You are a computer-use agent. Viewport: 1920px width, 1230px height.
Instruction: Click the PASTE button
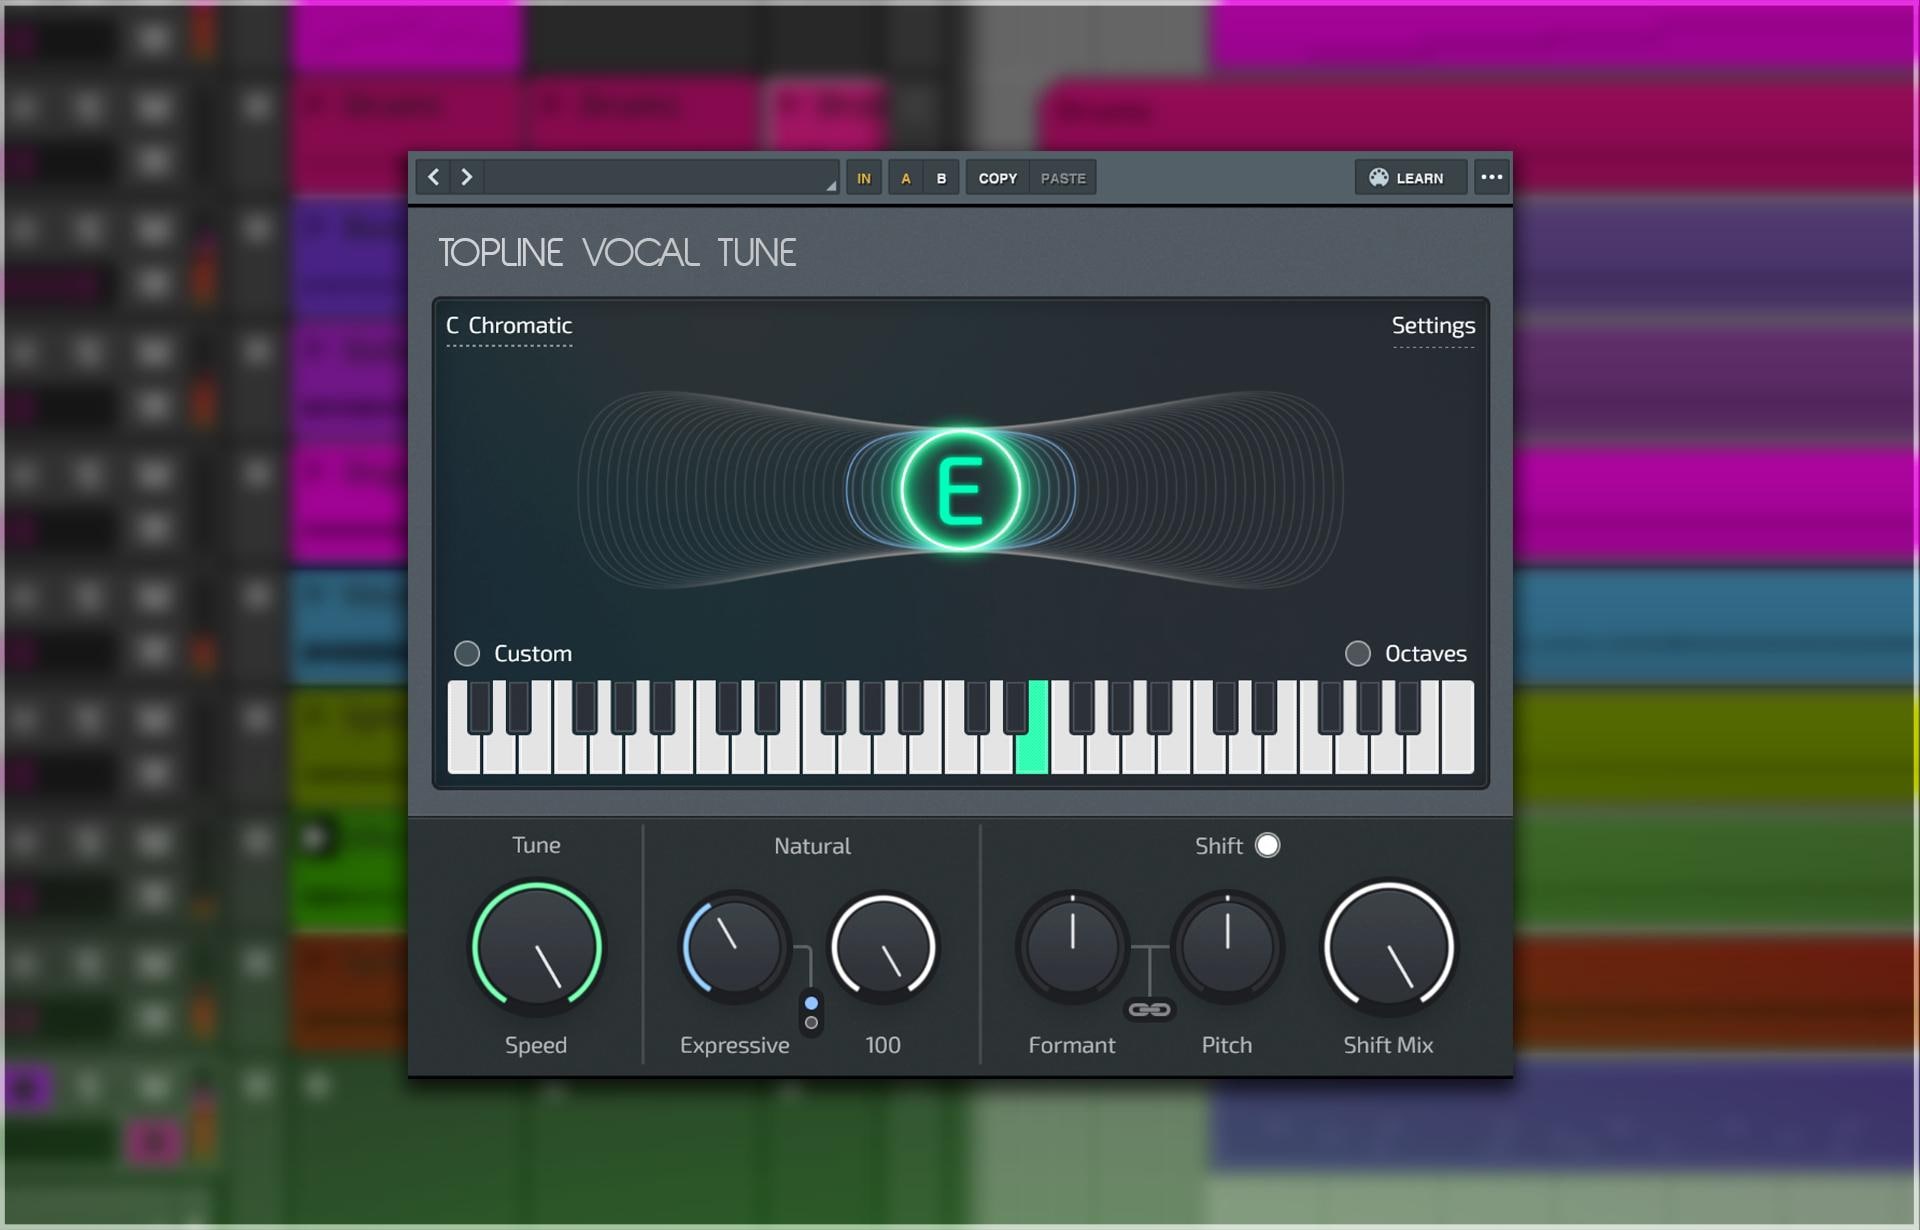(1063, 178)
